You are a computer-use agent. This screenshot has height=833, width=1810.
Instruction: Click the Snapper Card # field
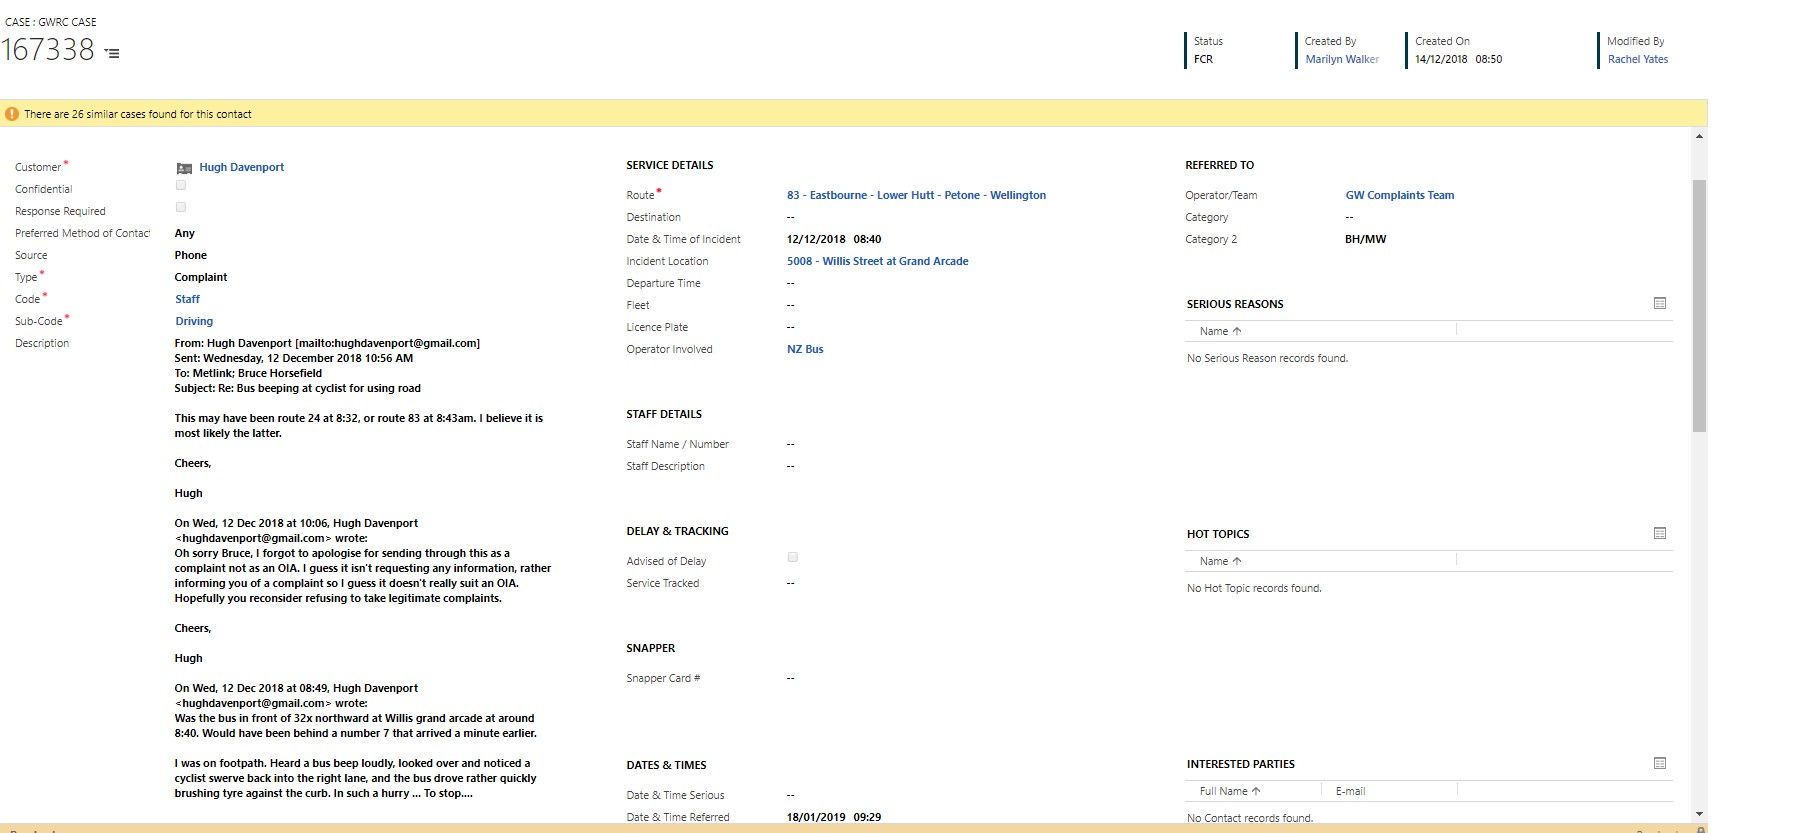[790, 678]
